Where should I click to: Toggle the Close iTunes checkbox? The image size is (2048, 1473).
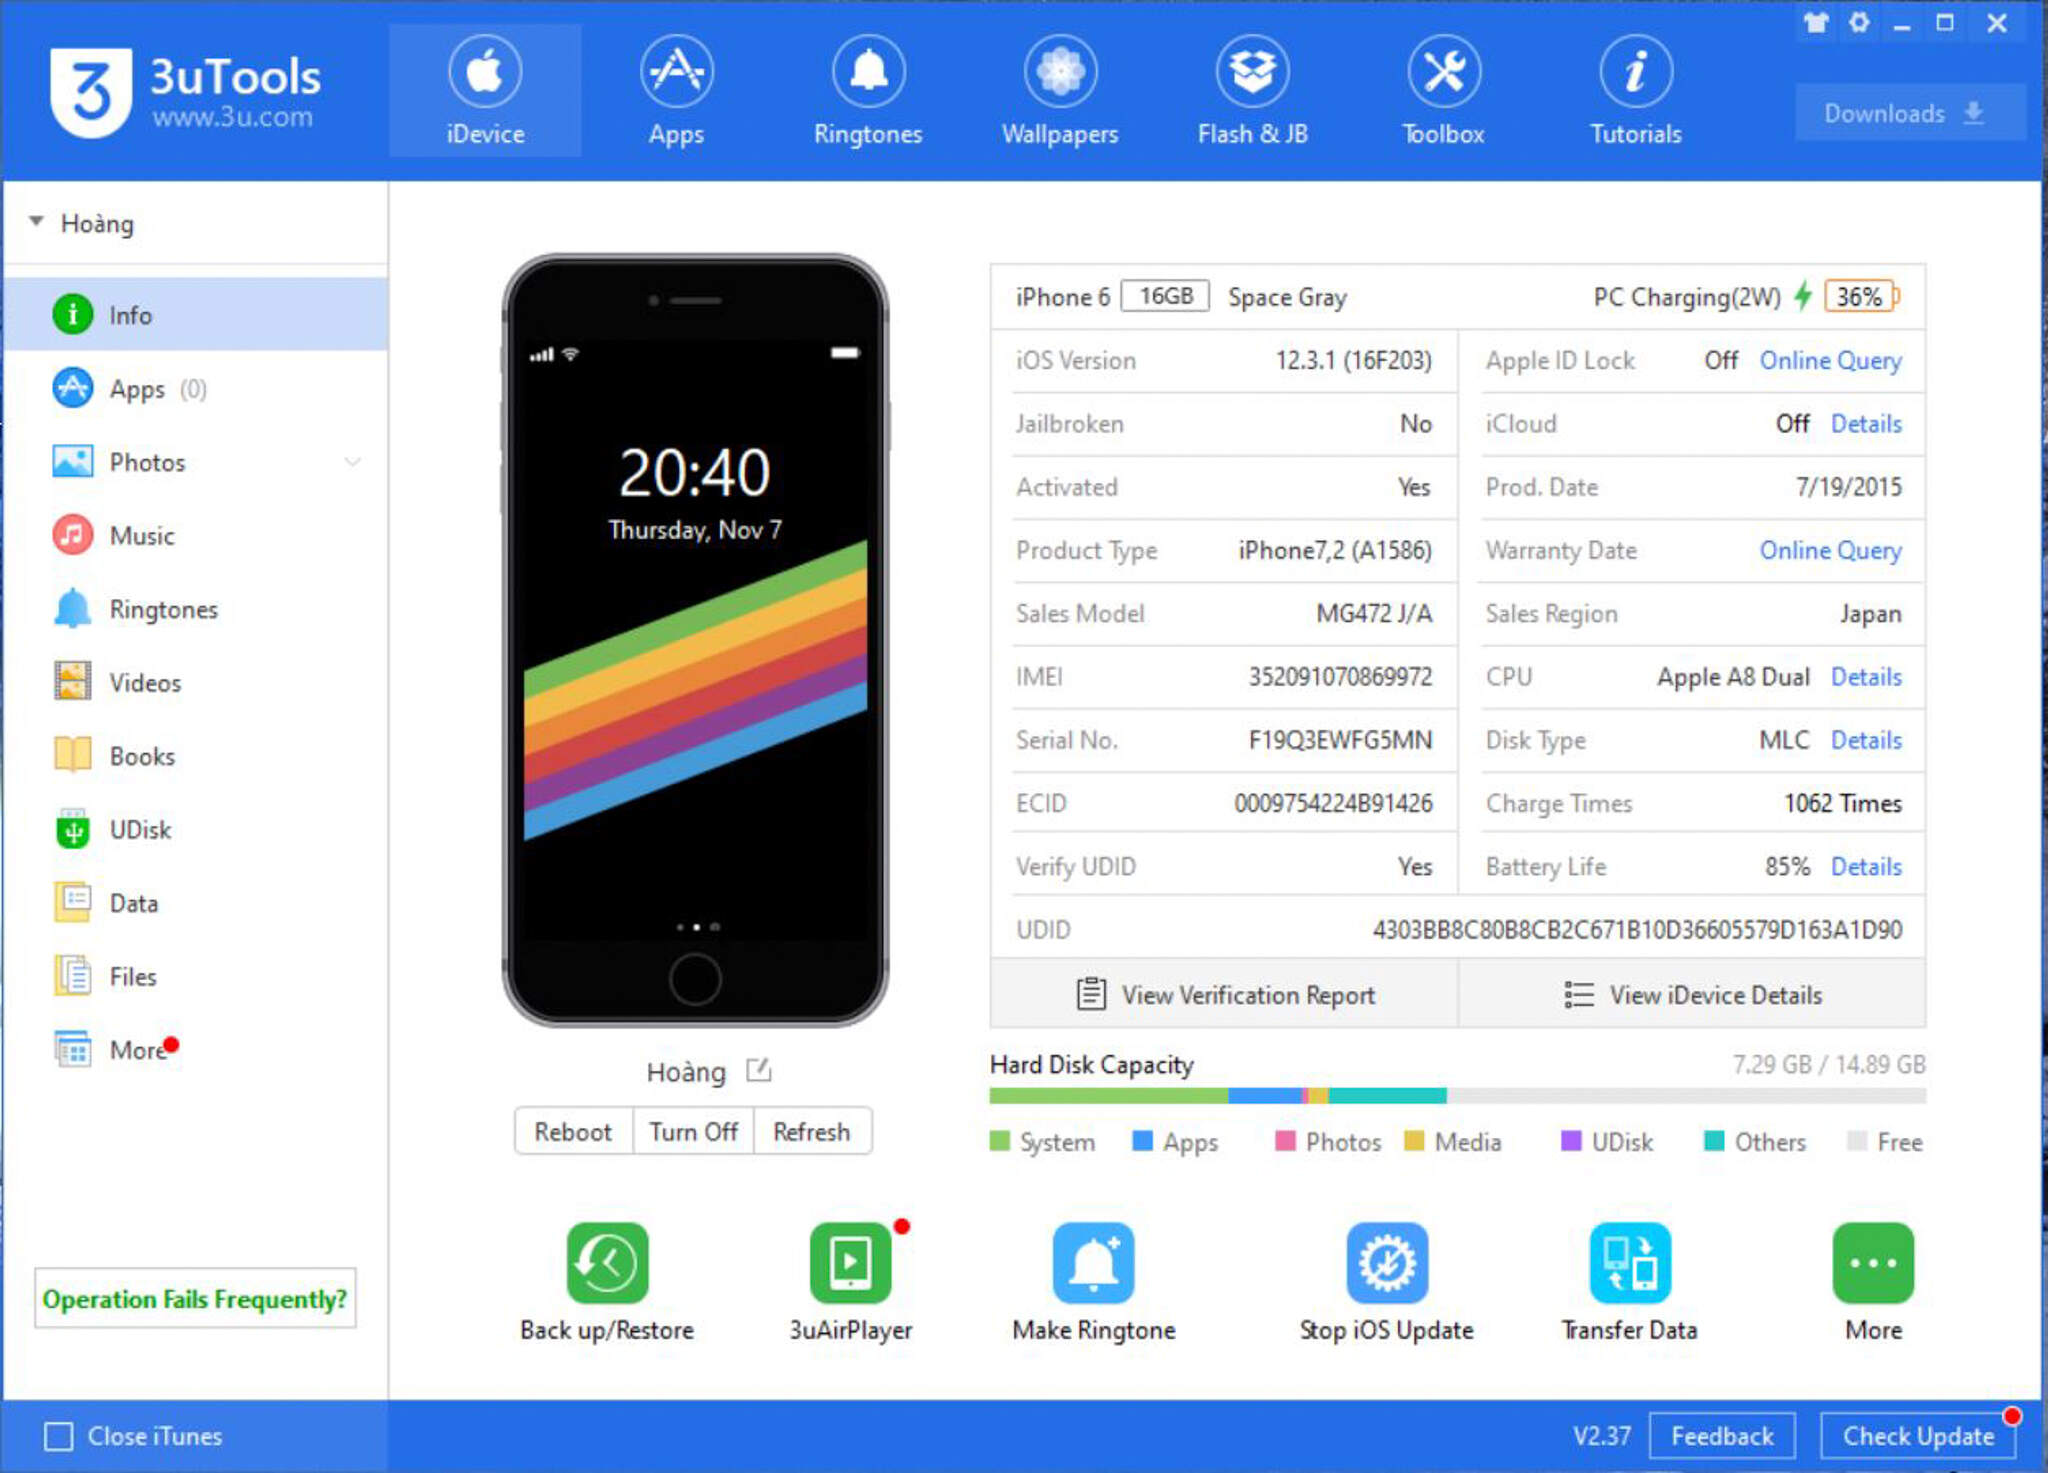(x=59, y=1436)
